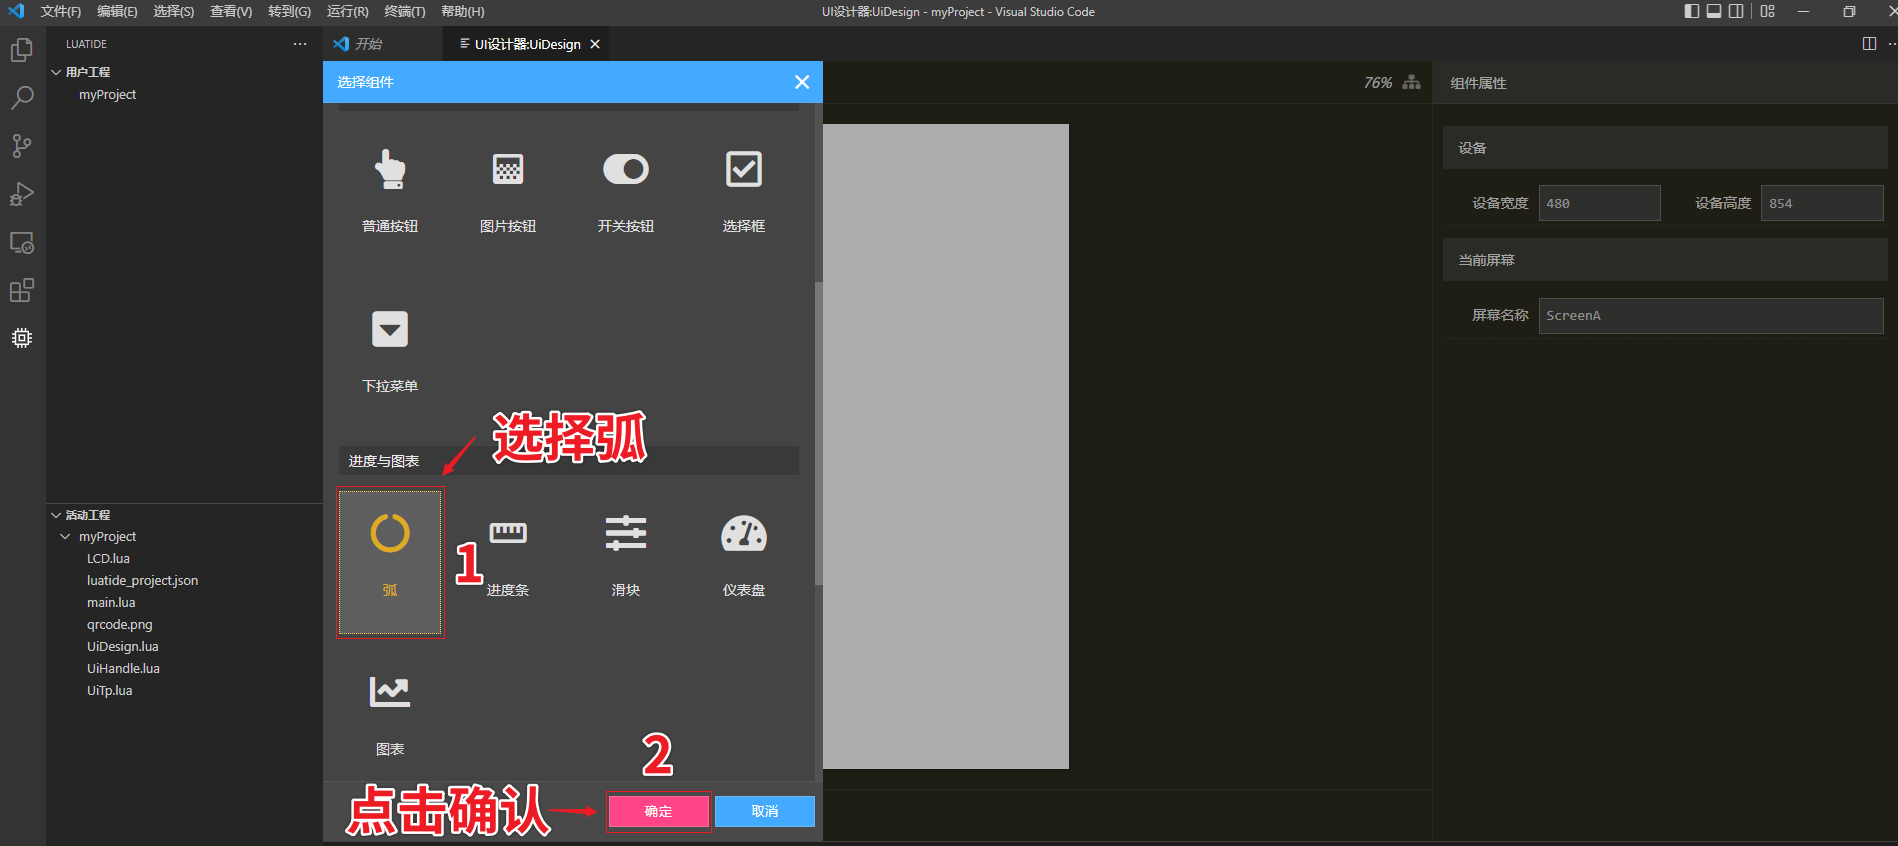1898x846 pixels.
Task: Open the 选择(S) menu
Action: tap(174, 12)
